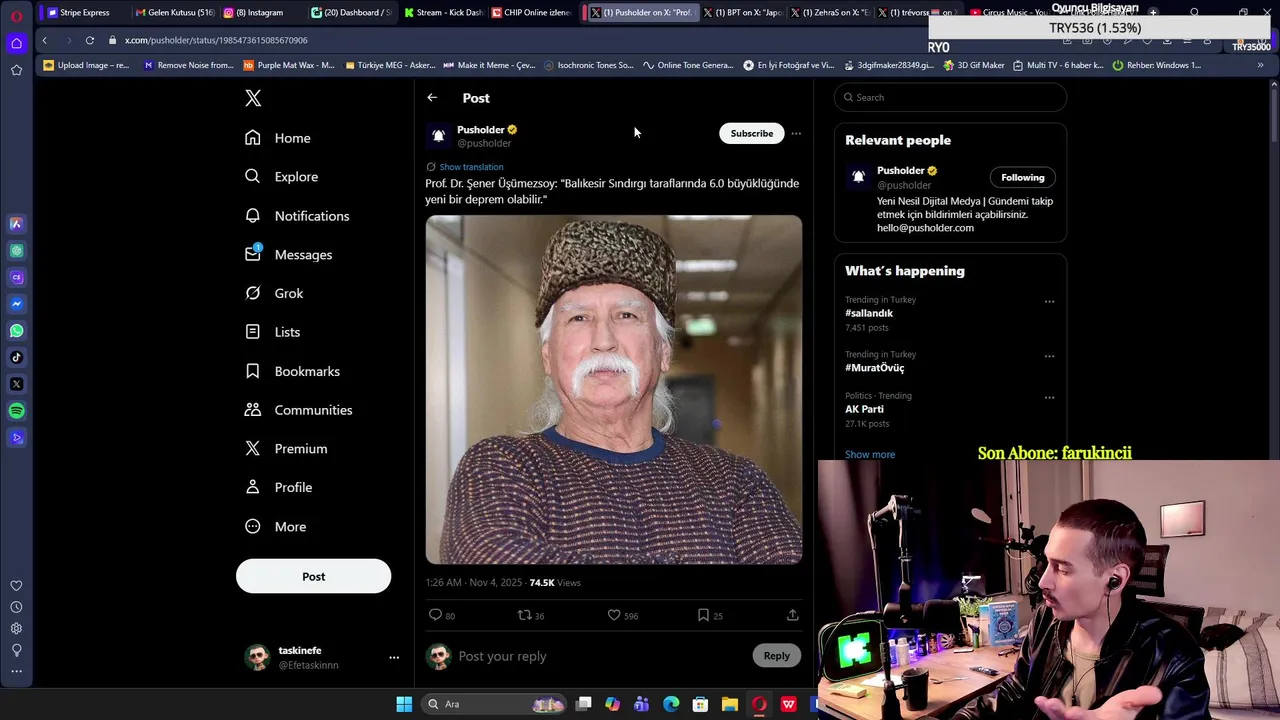The width and height of the screenshot is (1280, 720).
Task: Click the address bar URL
Action: [x=216, y=40]
